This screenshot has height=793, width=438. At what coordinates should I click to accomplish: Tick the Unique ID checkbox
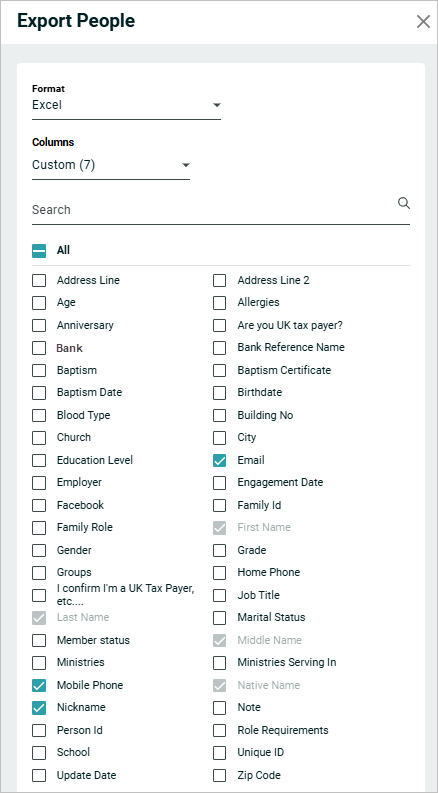point(220,753)
